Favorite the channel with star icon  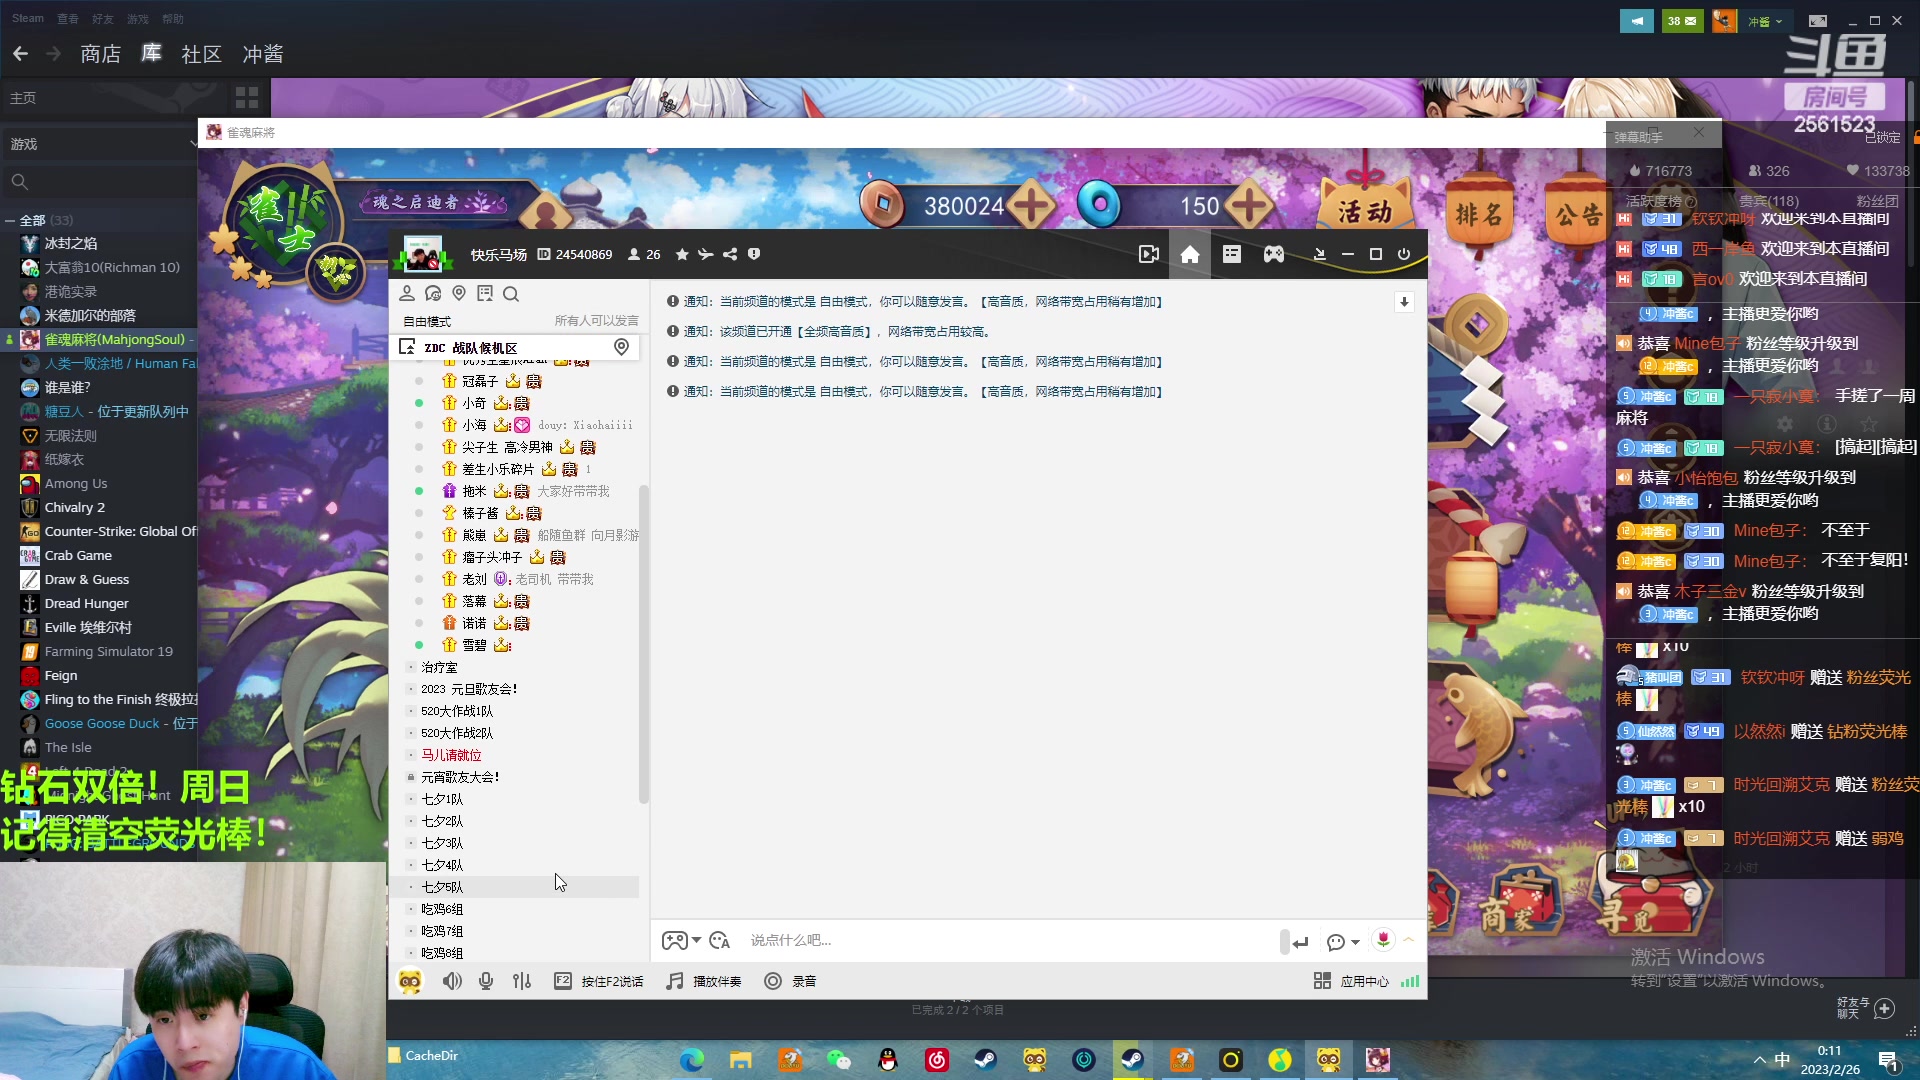[682, 255]
